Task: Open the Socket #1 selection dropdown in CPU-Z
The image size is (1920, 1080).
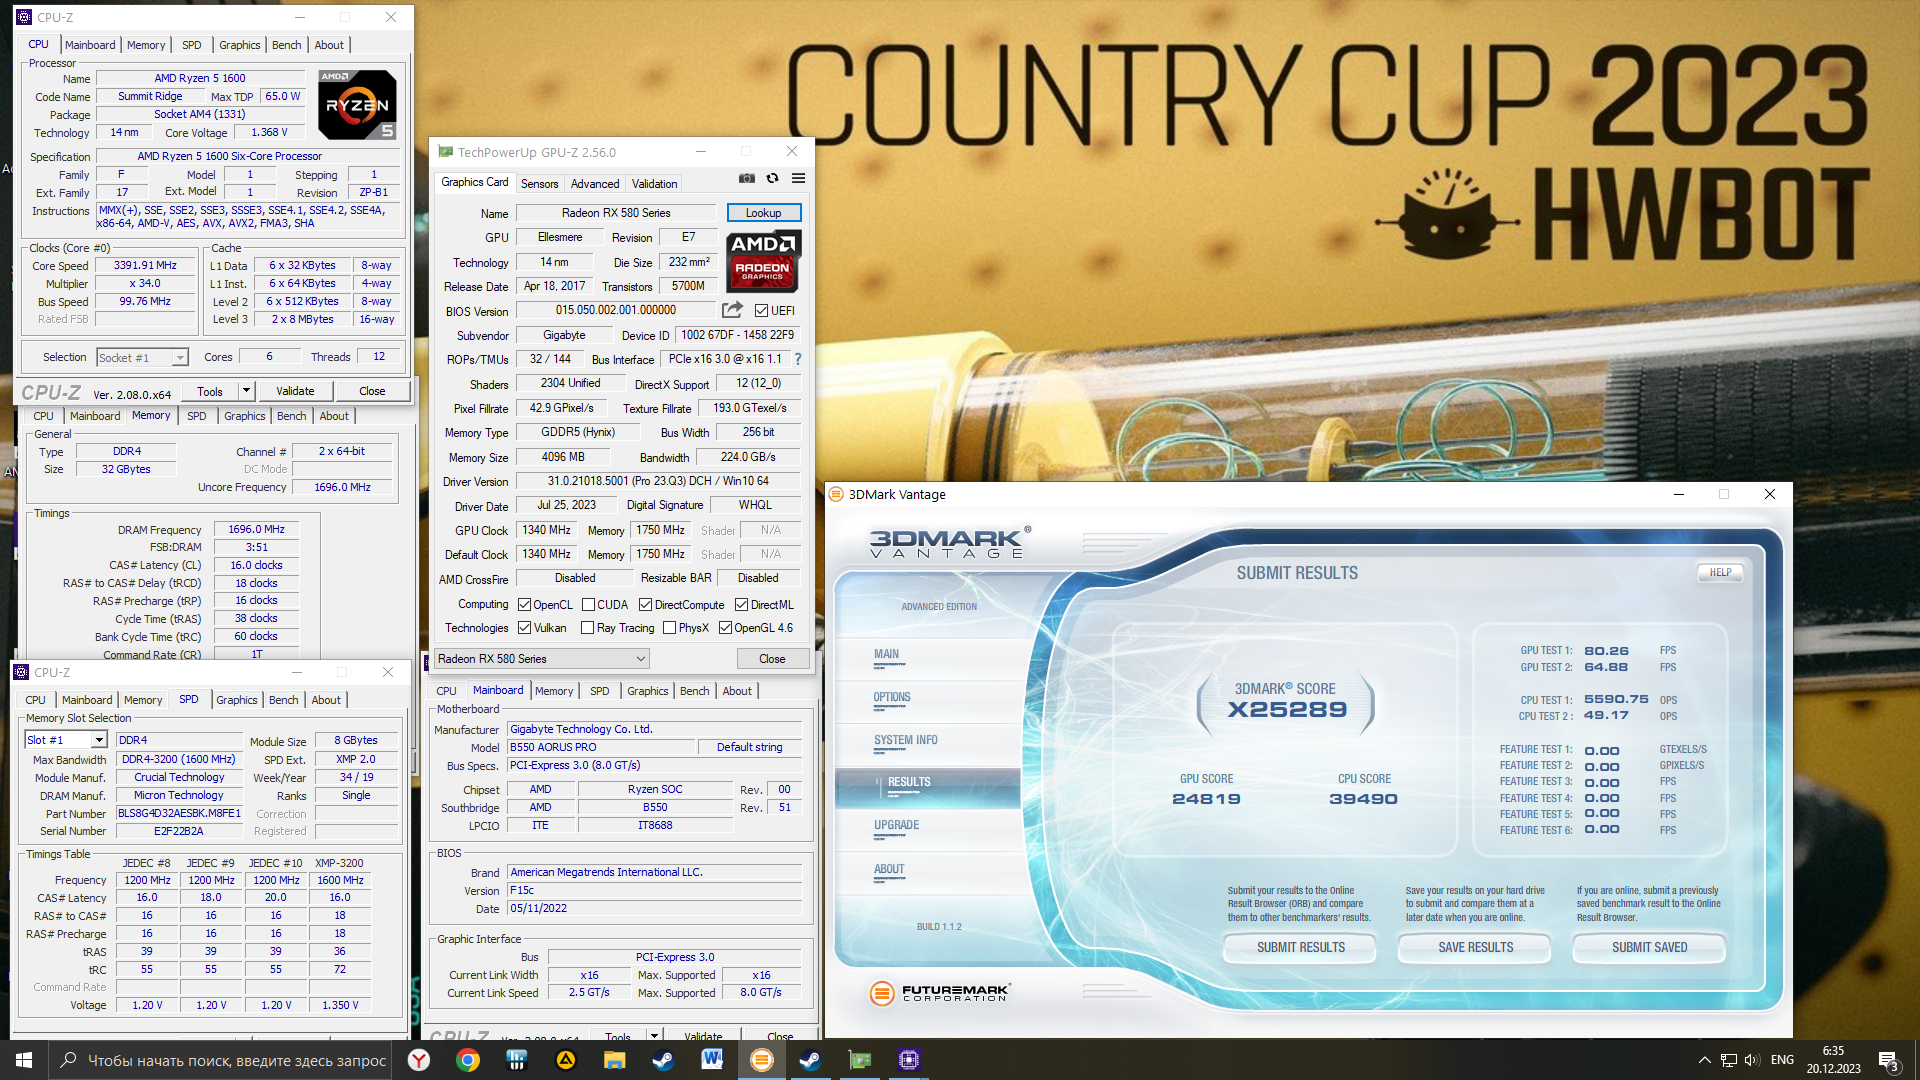Action: tap(142, 358)
